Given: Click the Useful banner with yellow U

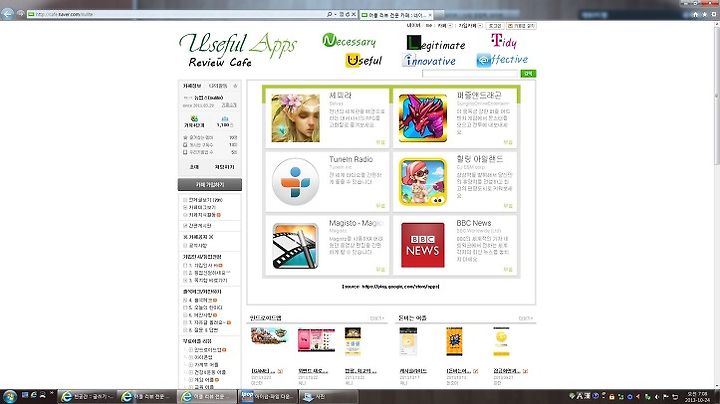Looking at the screenshot, I should coord(364,60).
